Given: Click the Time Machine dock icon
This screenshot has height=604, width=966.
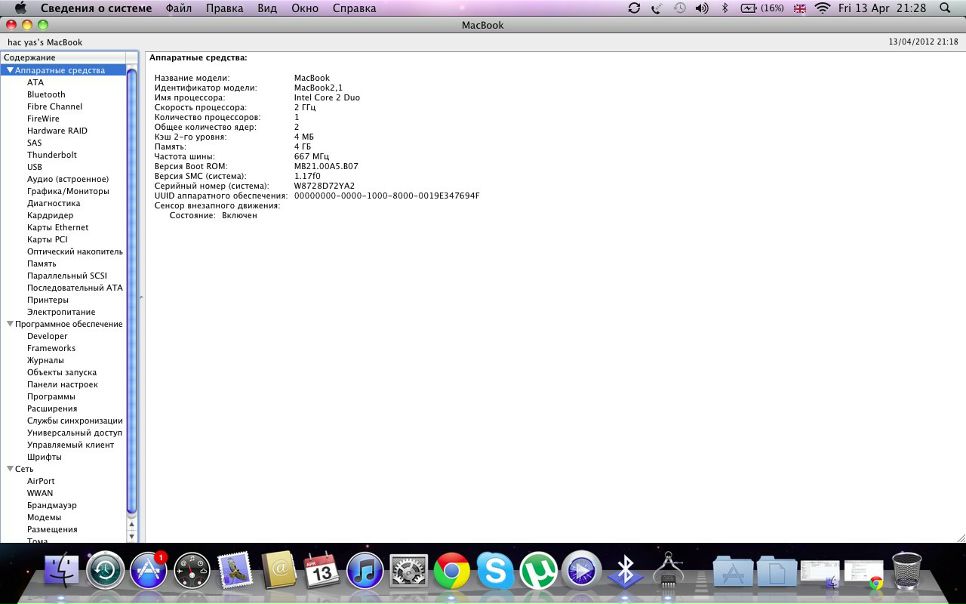Looking at the screenshot, I should point(105,571).
